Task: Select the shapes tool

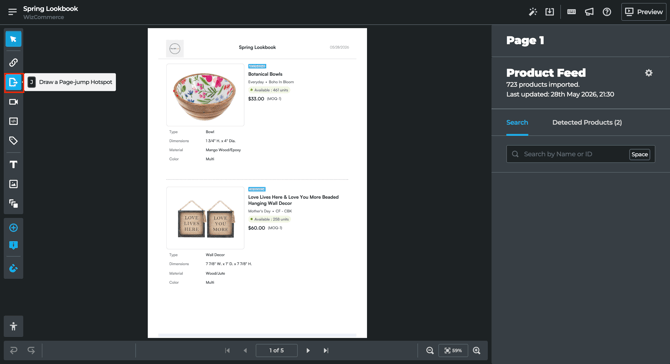Action: click(13, 204)
